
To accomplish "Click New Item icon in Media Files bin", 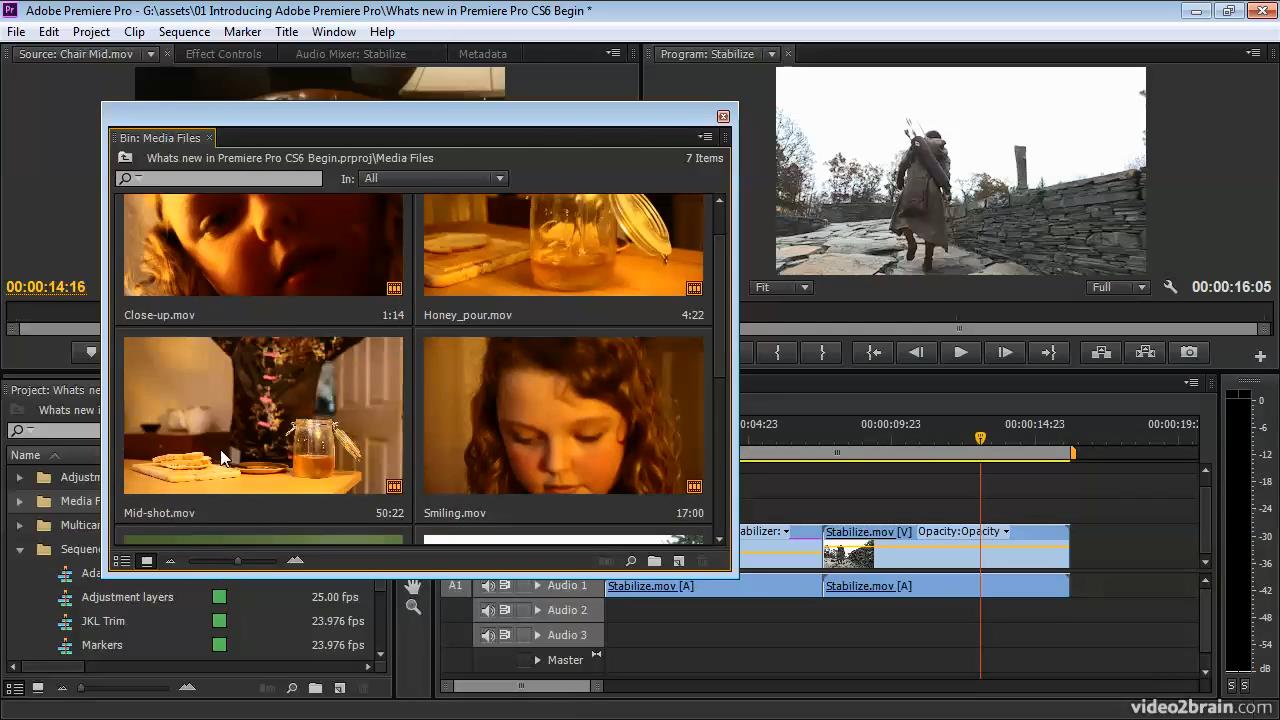I will click(x=678, y=561).
